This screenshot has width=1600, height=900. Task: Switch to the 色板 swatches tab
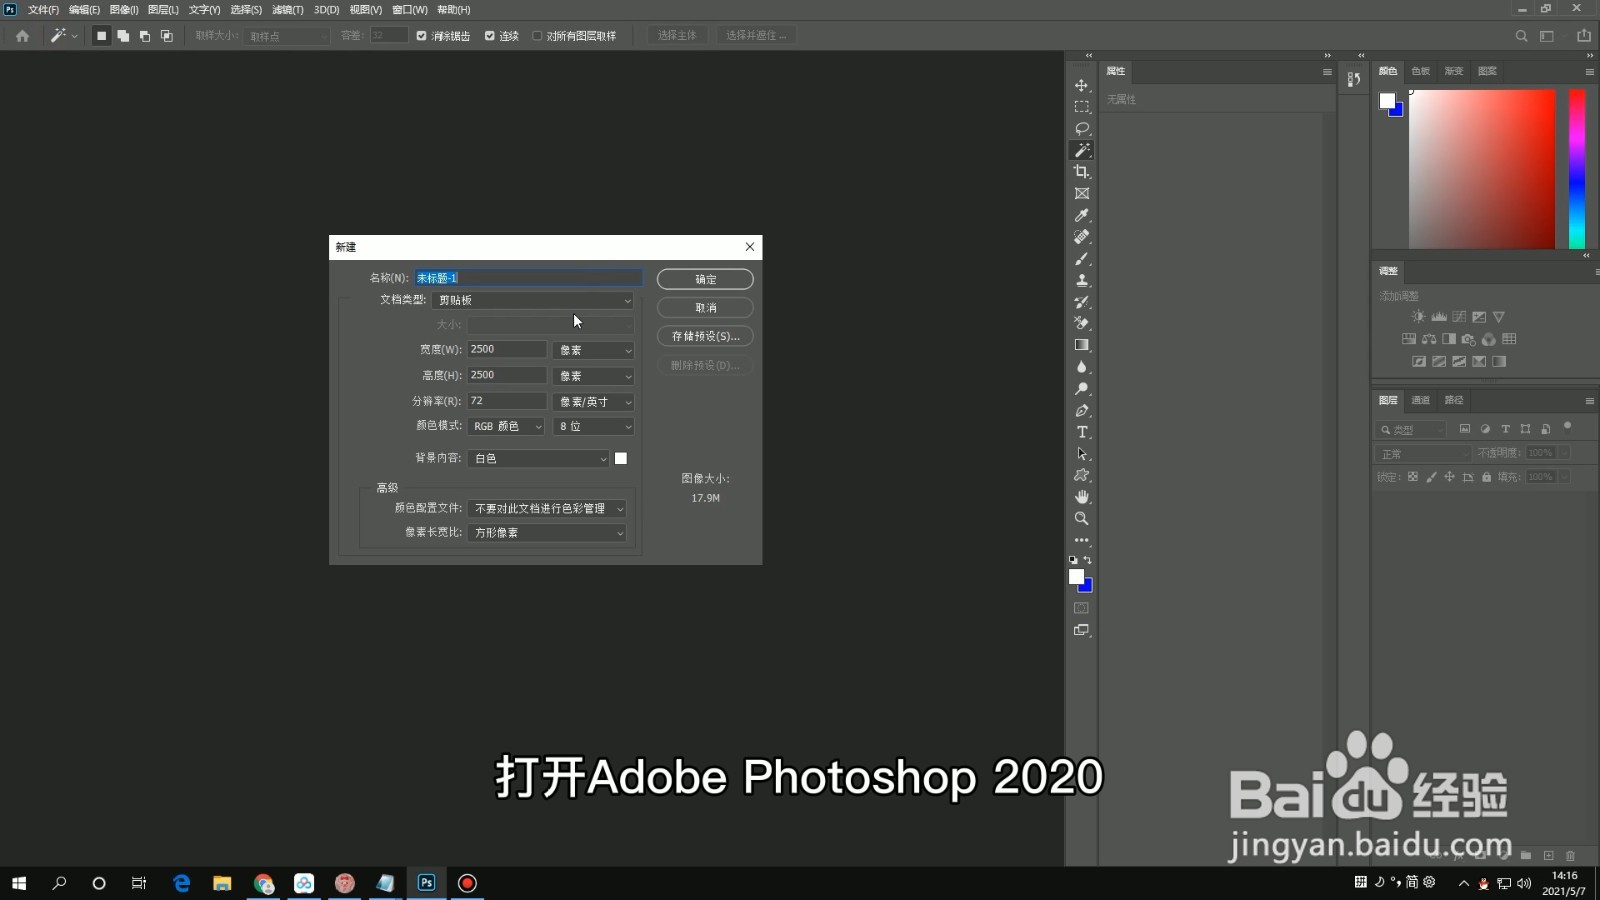(x=1420, y=71)
